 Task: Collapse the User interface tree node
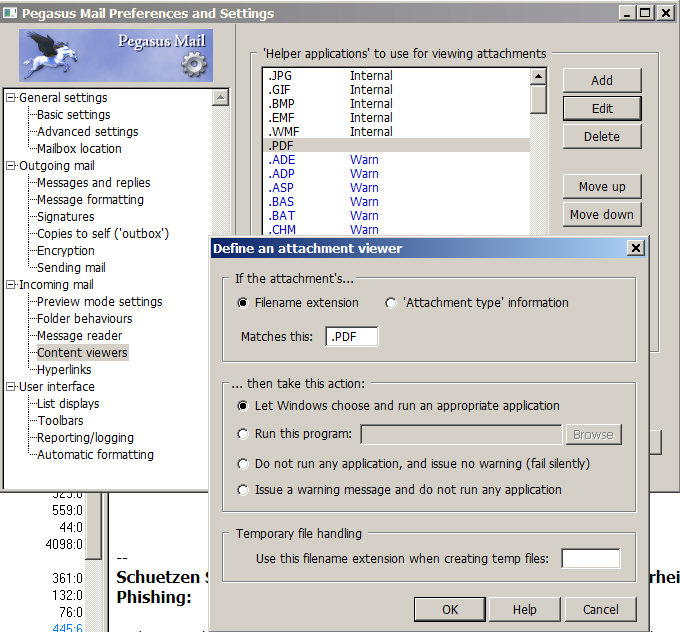11,387
